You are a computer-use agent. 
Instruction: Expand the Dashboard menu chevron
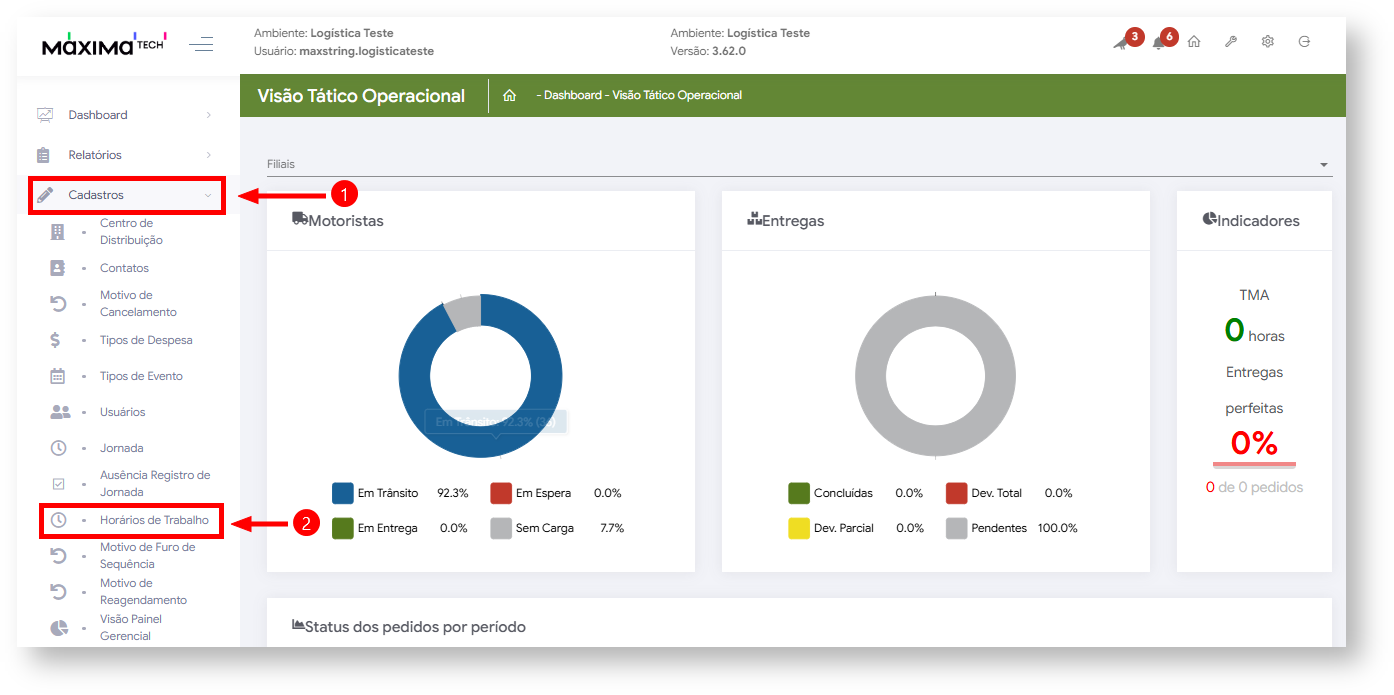(208, 115)
